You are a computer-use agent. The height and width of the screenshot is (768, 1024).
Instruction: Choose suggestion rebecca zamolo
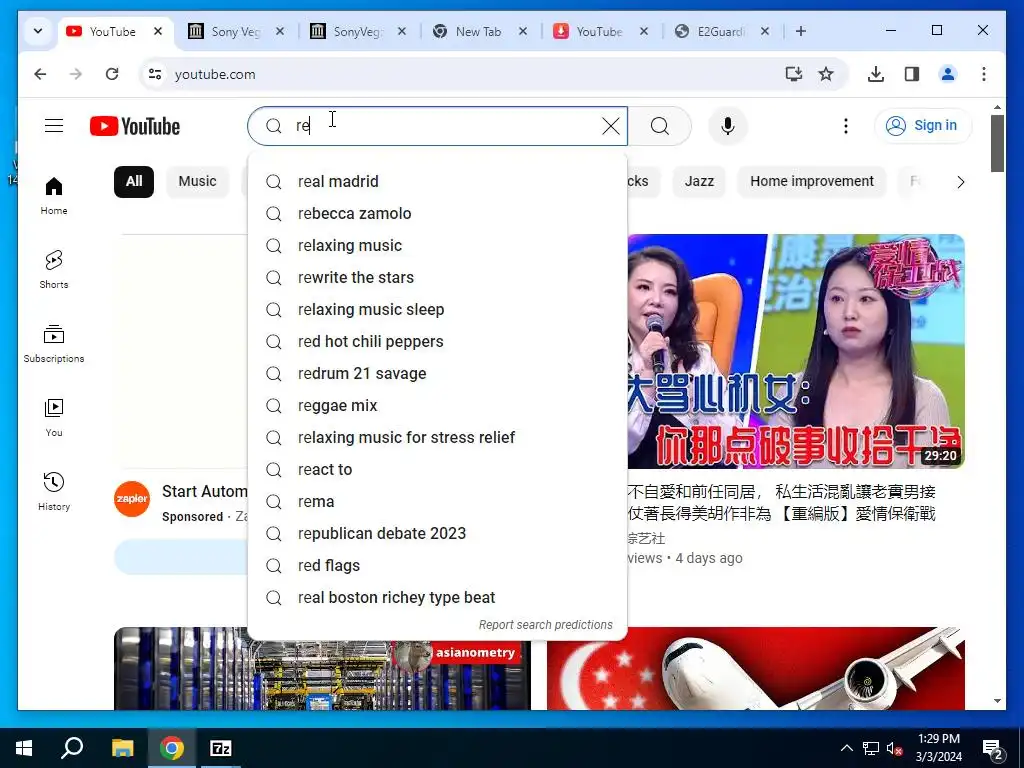(x=438, y=214)
